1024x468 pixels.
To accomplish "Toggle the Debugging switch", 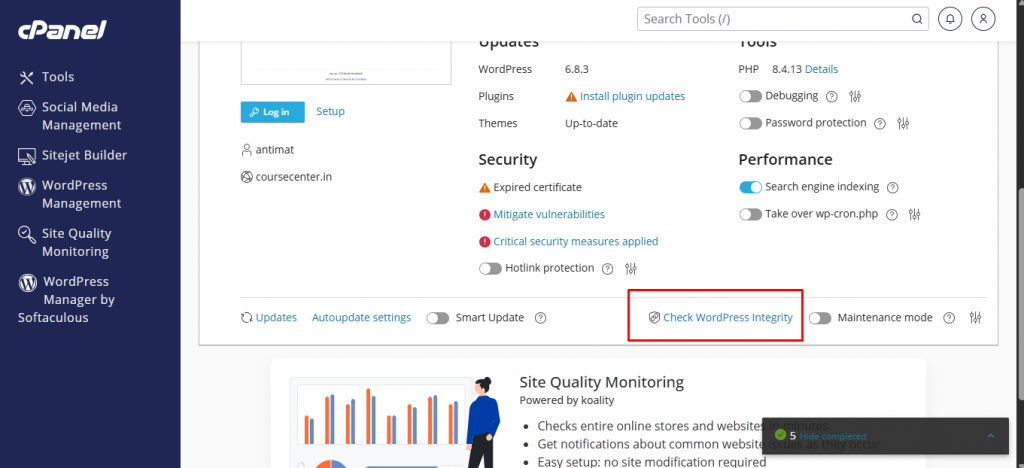I will click(x=750, y=96).
